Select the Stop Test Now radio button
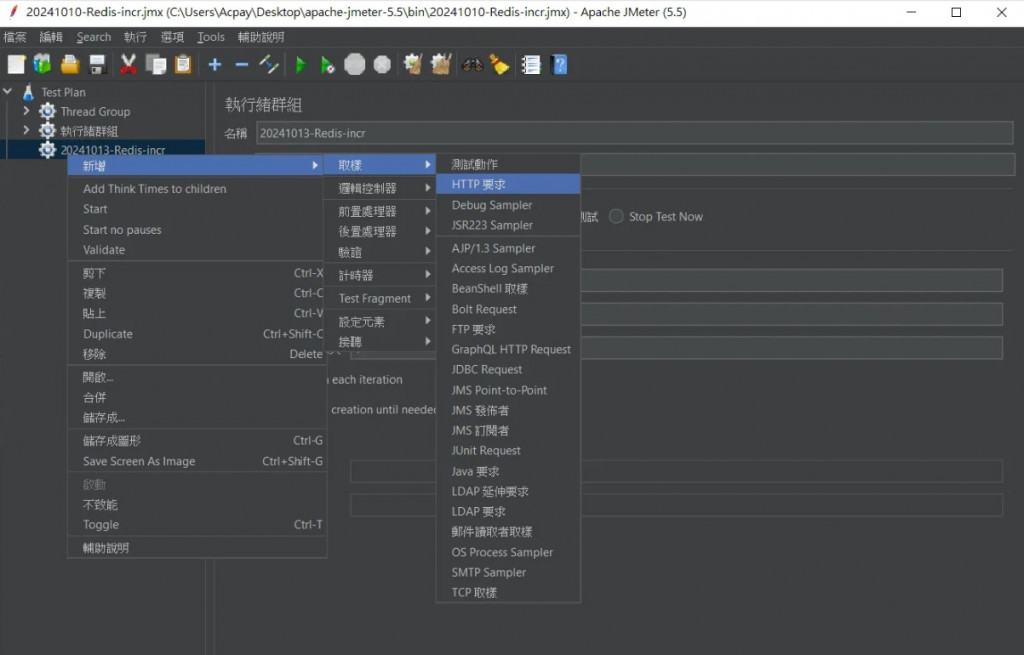The width and height of the screenshot is (1024, 655). (616, 216)
